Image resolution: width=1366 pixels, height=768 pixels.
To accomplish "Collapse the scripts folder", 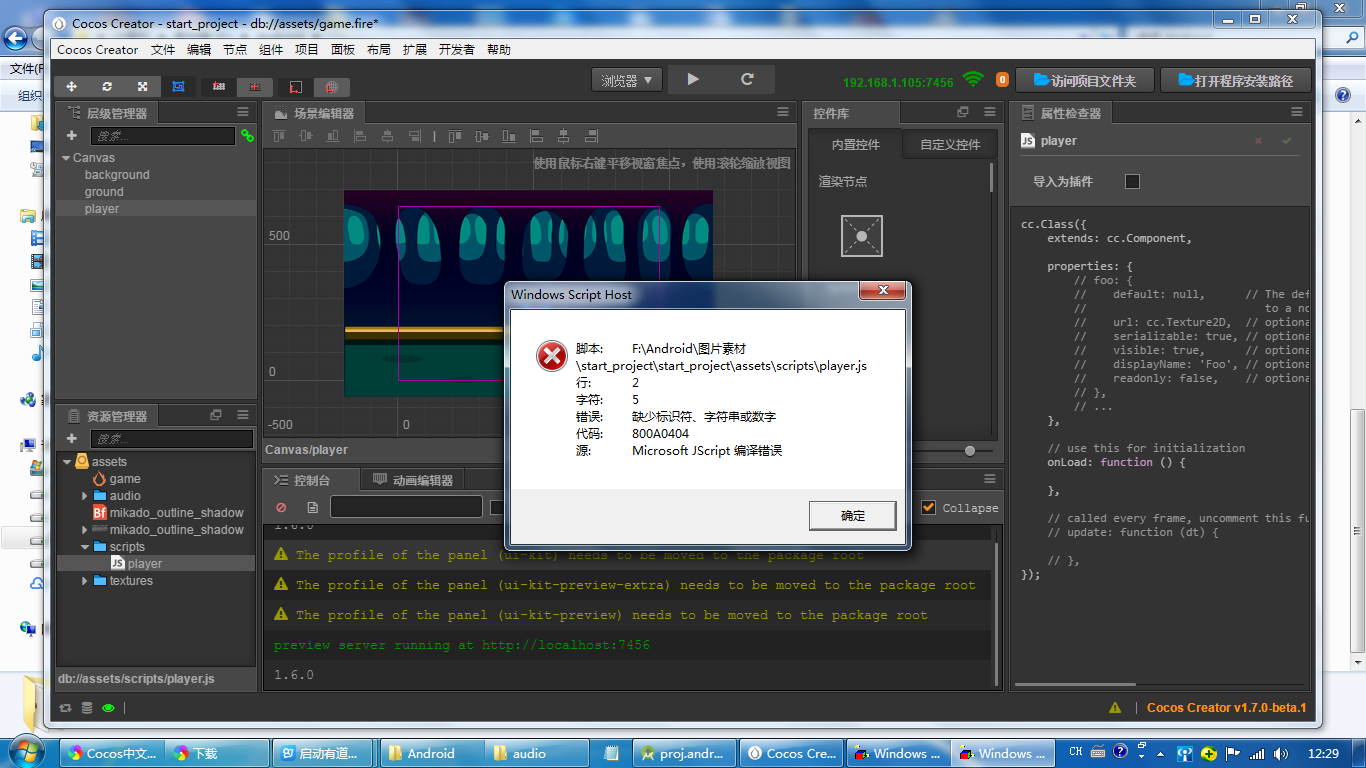I will tap(85, 547).
